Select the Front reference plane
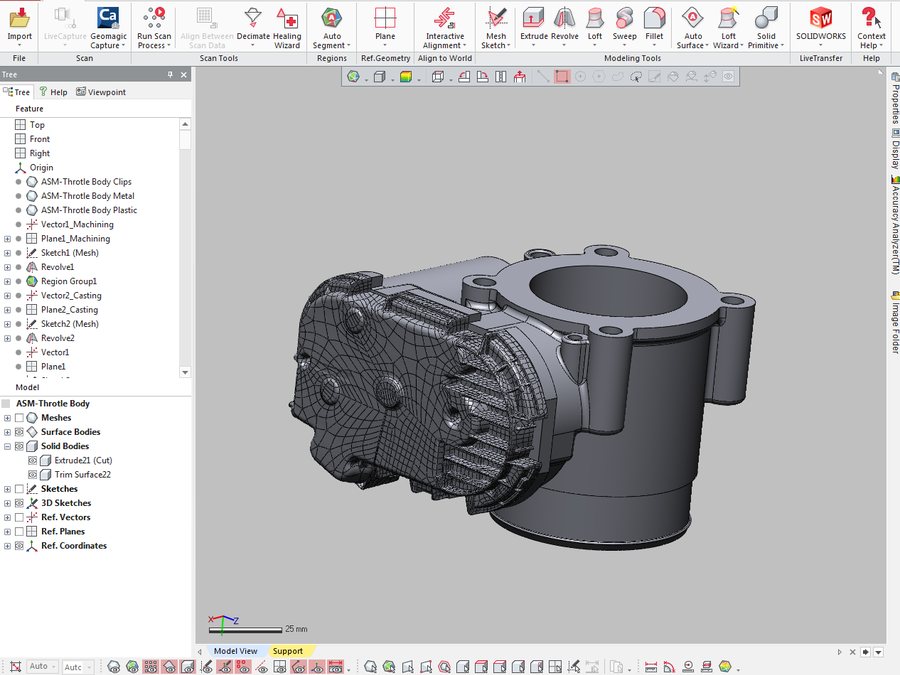Screen dimensions: 900x675 tap(40, 139)
